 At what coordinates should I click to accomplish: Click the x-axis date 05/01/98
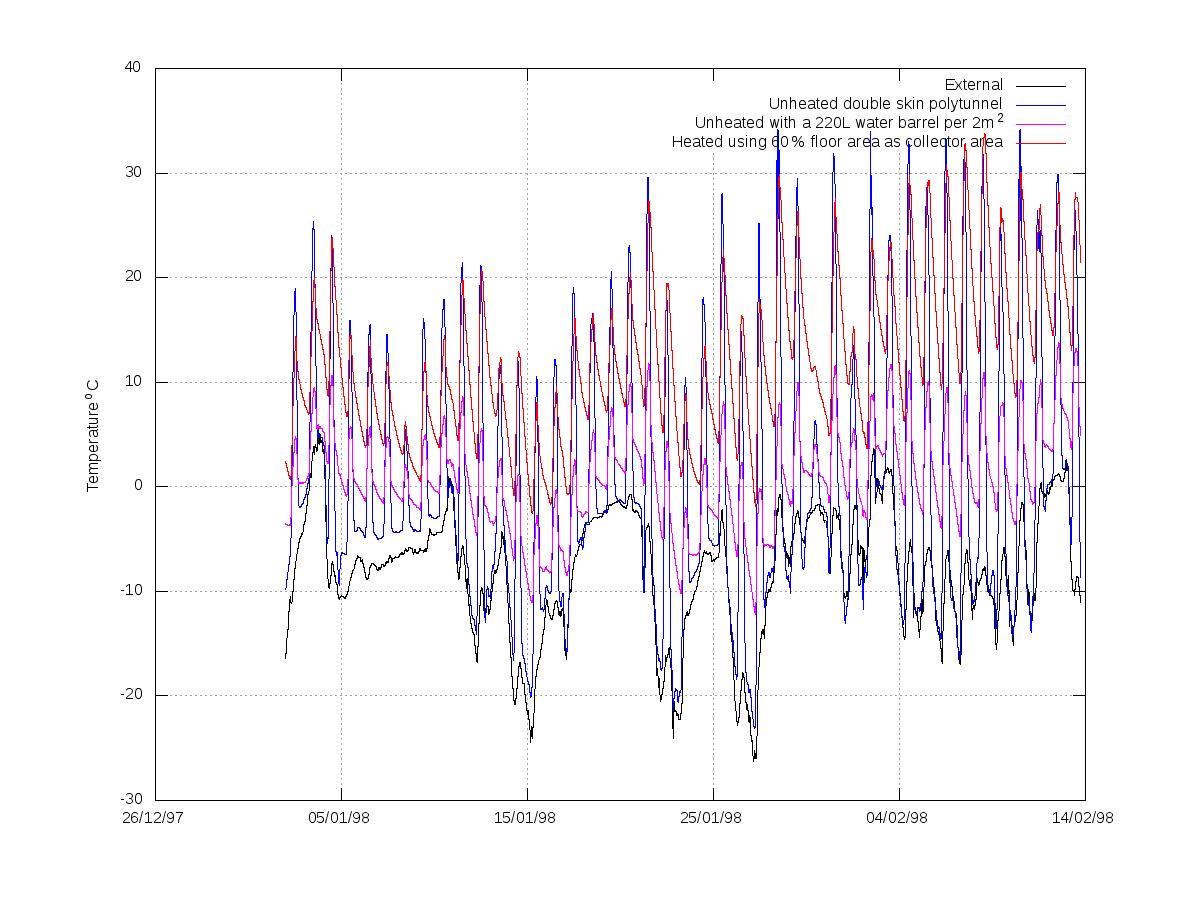tap(341, 817)
